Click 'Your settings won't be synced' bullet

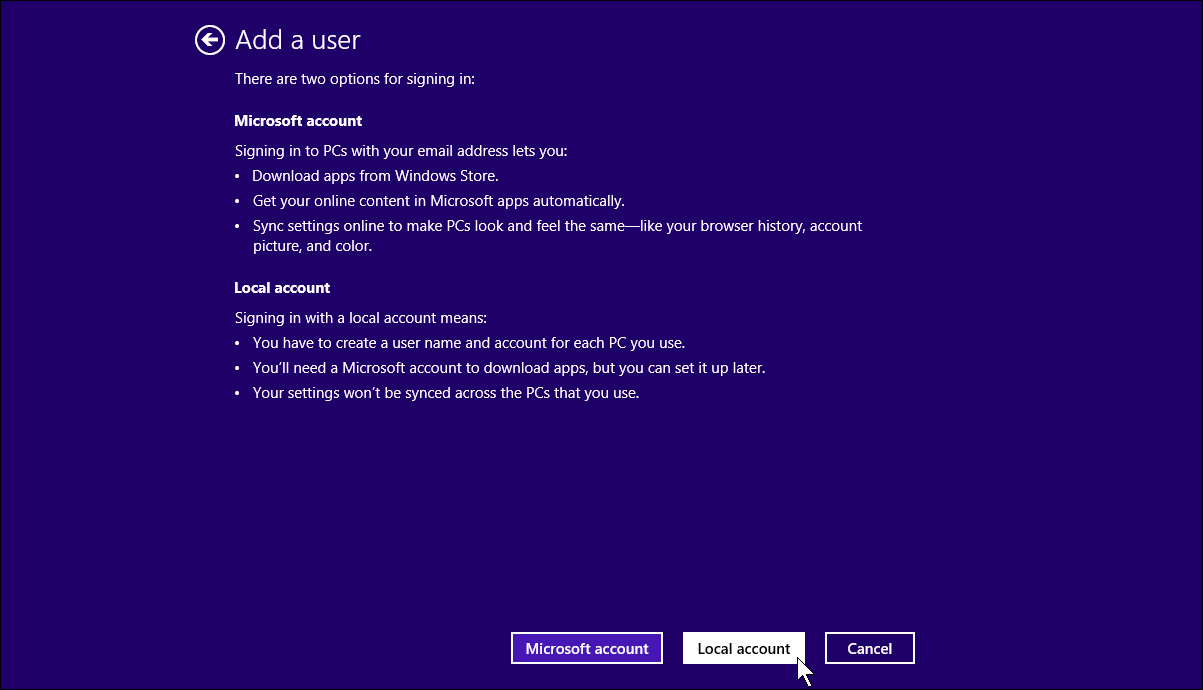(446, 393)
